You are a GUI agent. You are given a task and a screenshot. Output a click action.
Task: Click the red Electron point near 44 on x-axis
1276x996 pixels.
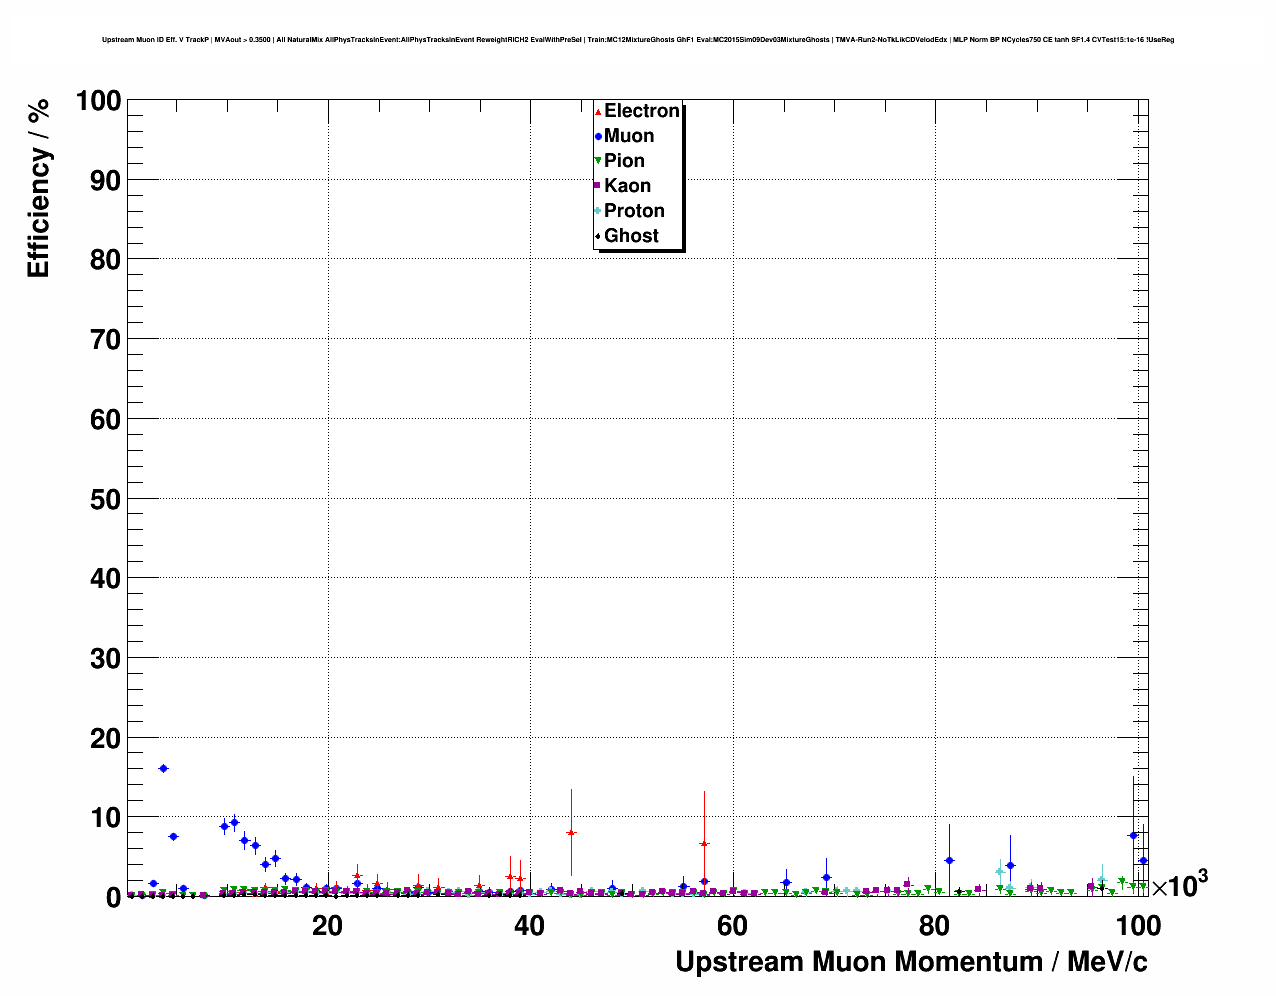click(571, 832)
